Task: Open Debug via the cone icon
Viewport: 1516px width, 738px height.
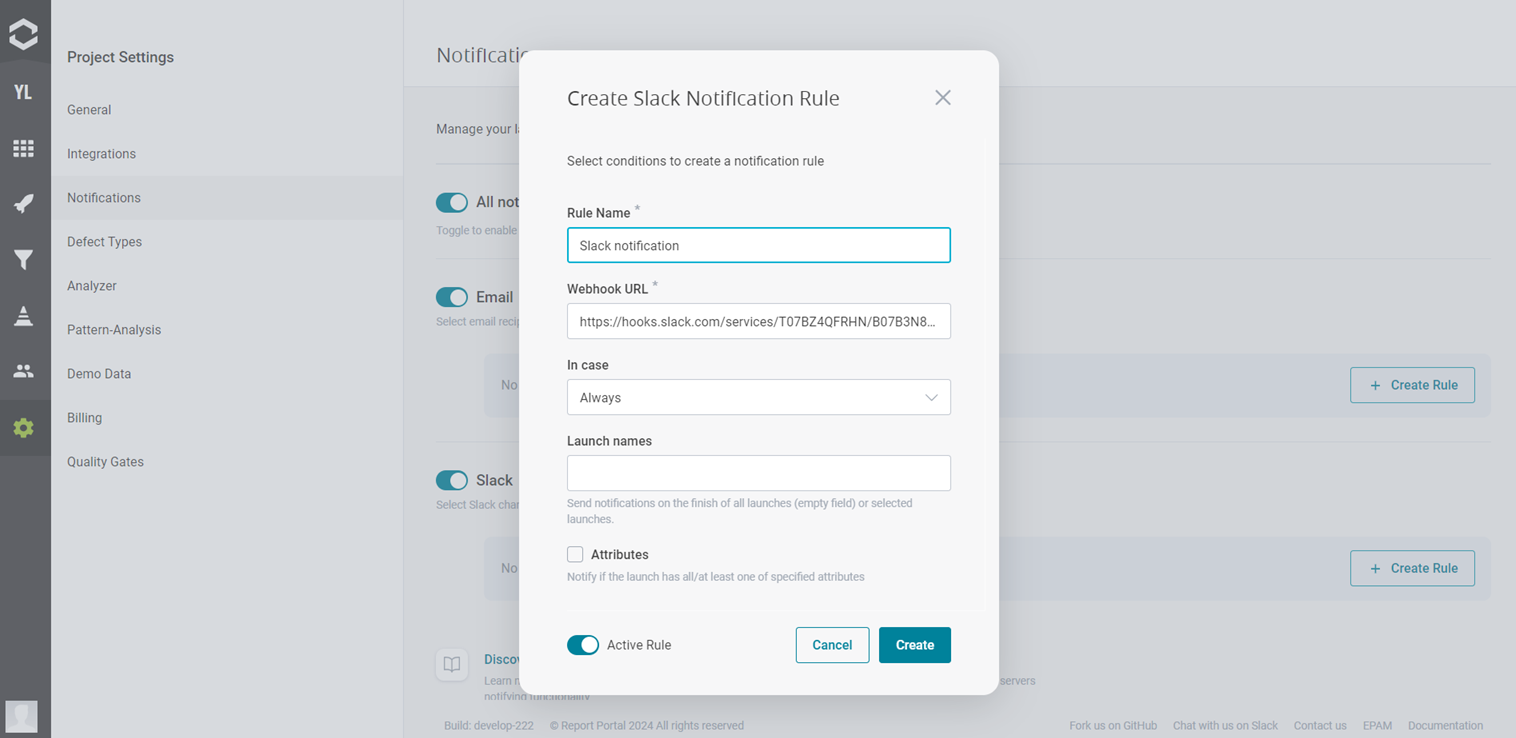Action: coord(23,316)
